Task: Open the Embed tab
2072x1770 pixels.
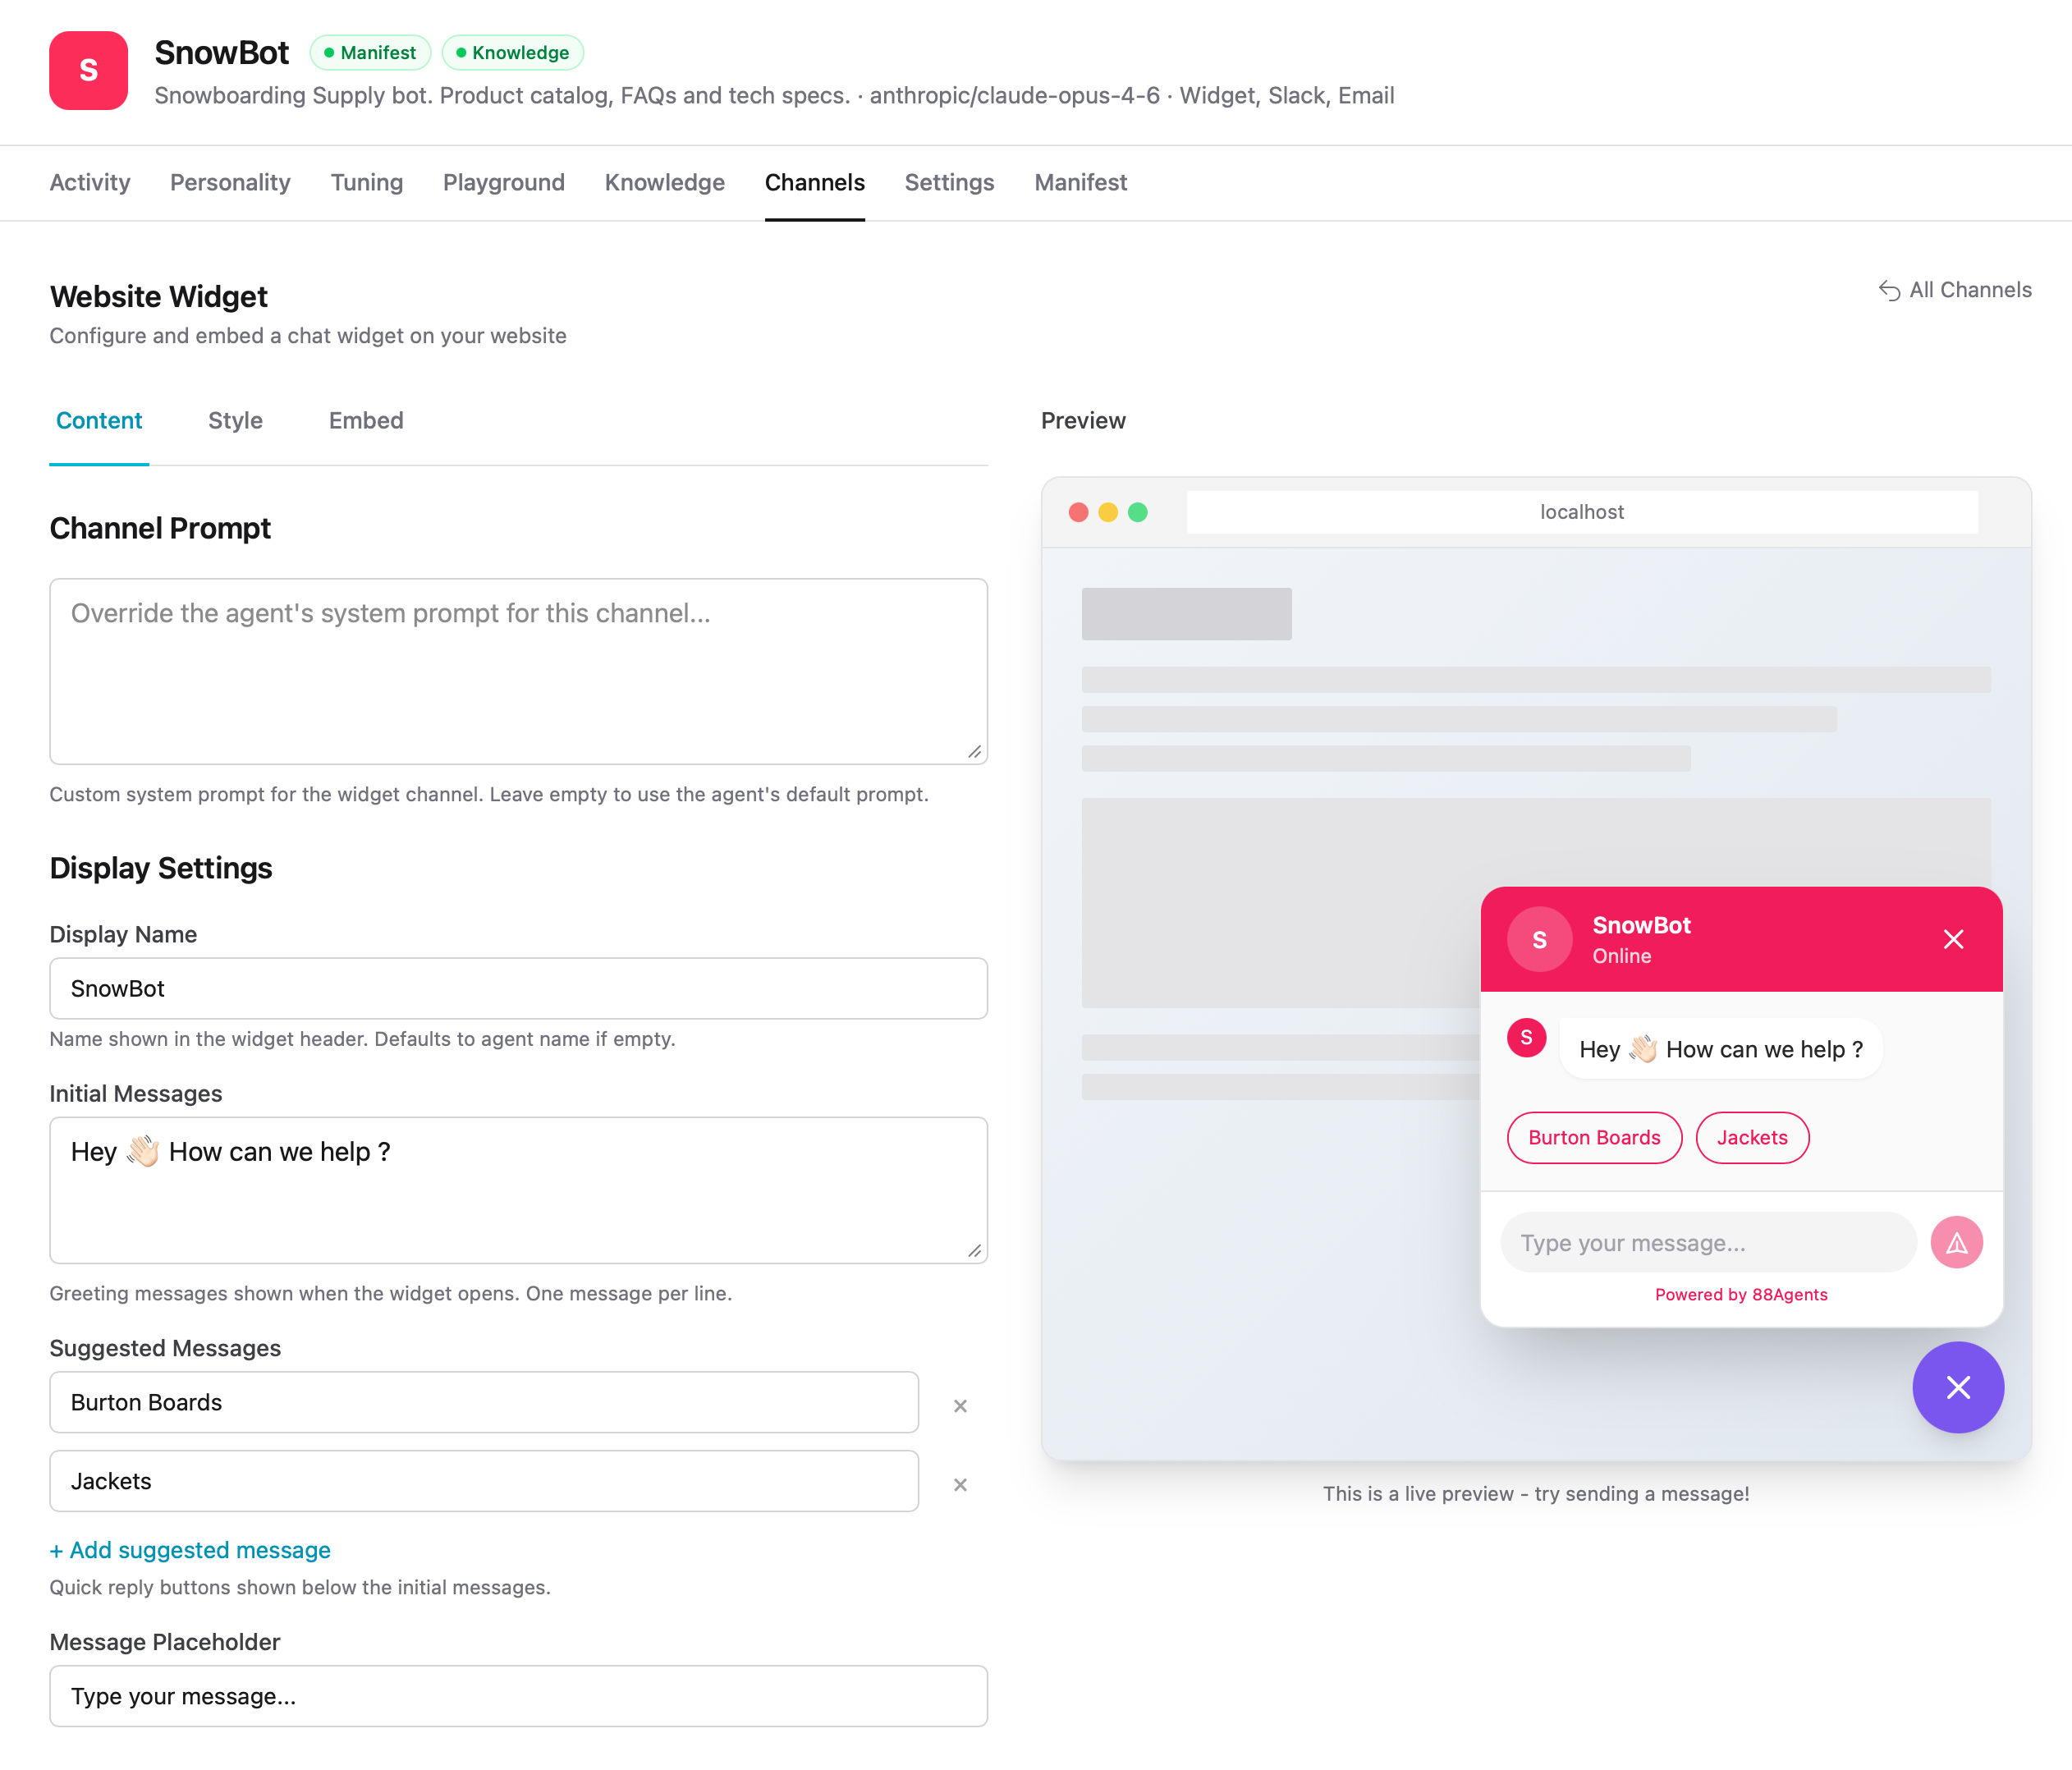Action: pyautogui.click(x=365, y=421)
